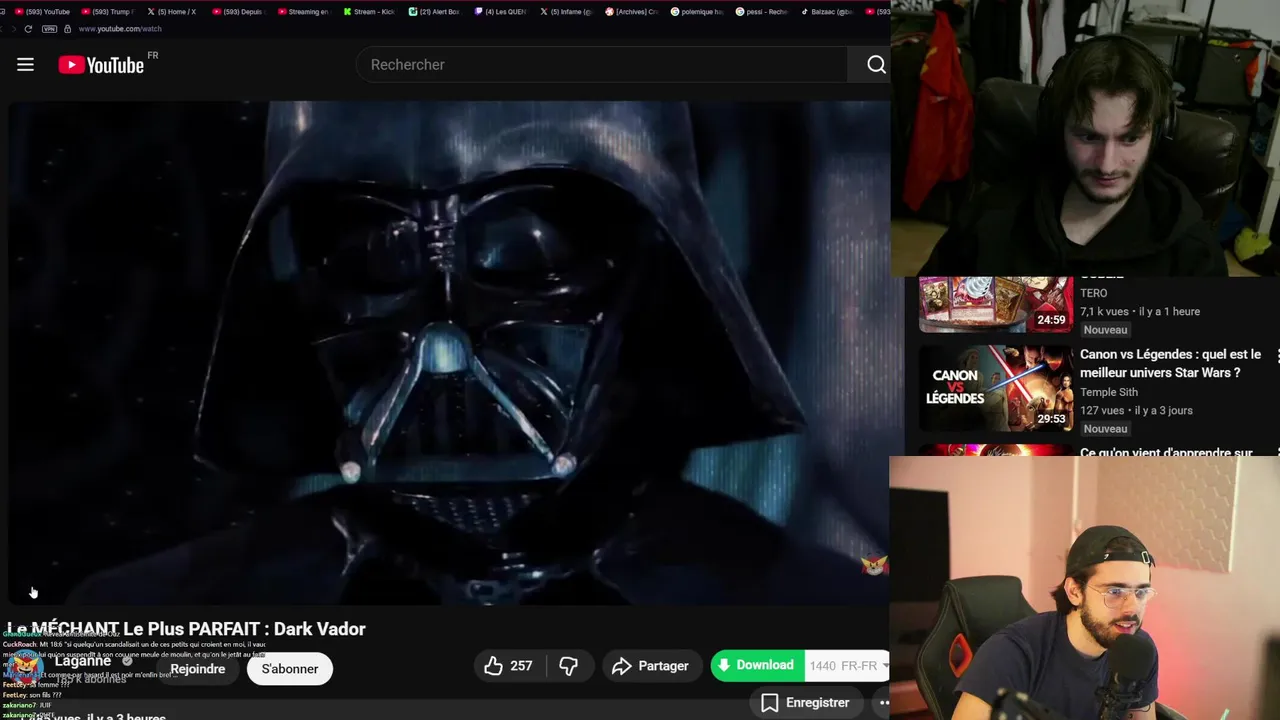
Task: Switch to the Balzaac TikTok tab
Action: pos(826,12)
